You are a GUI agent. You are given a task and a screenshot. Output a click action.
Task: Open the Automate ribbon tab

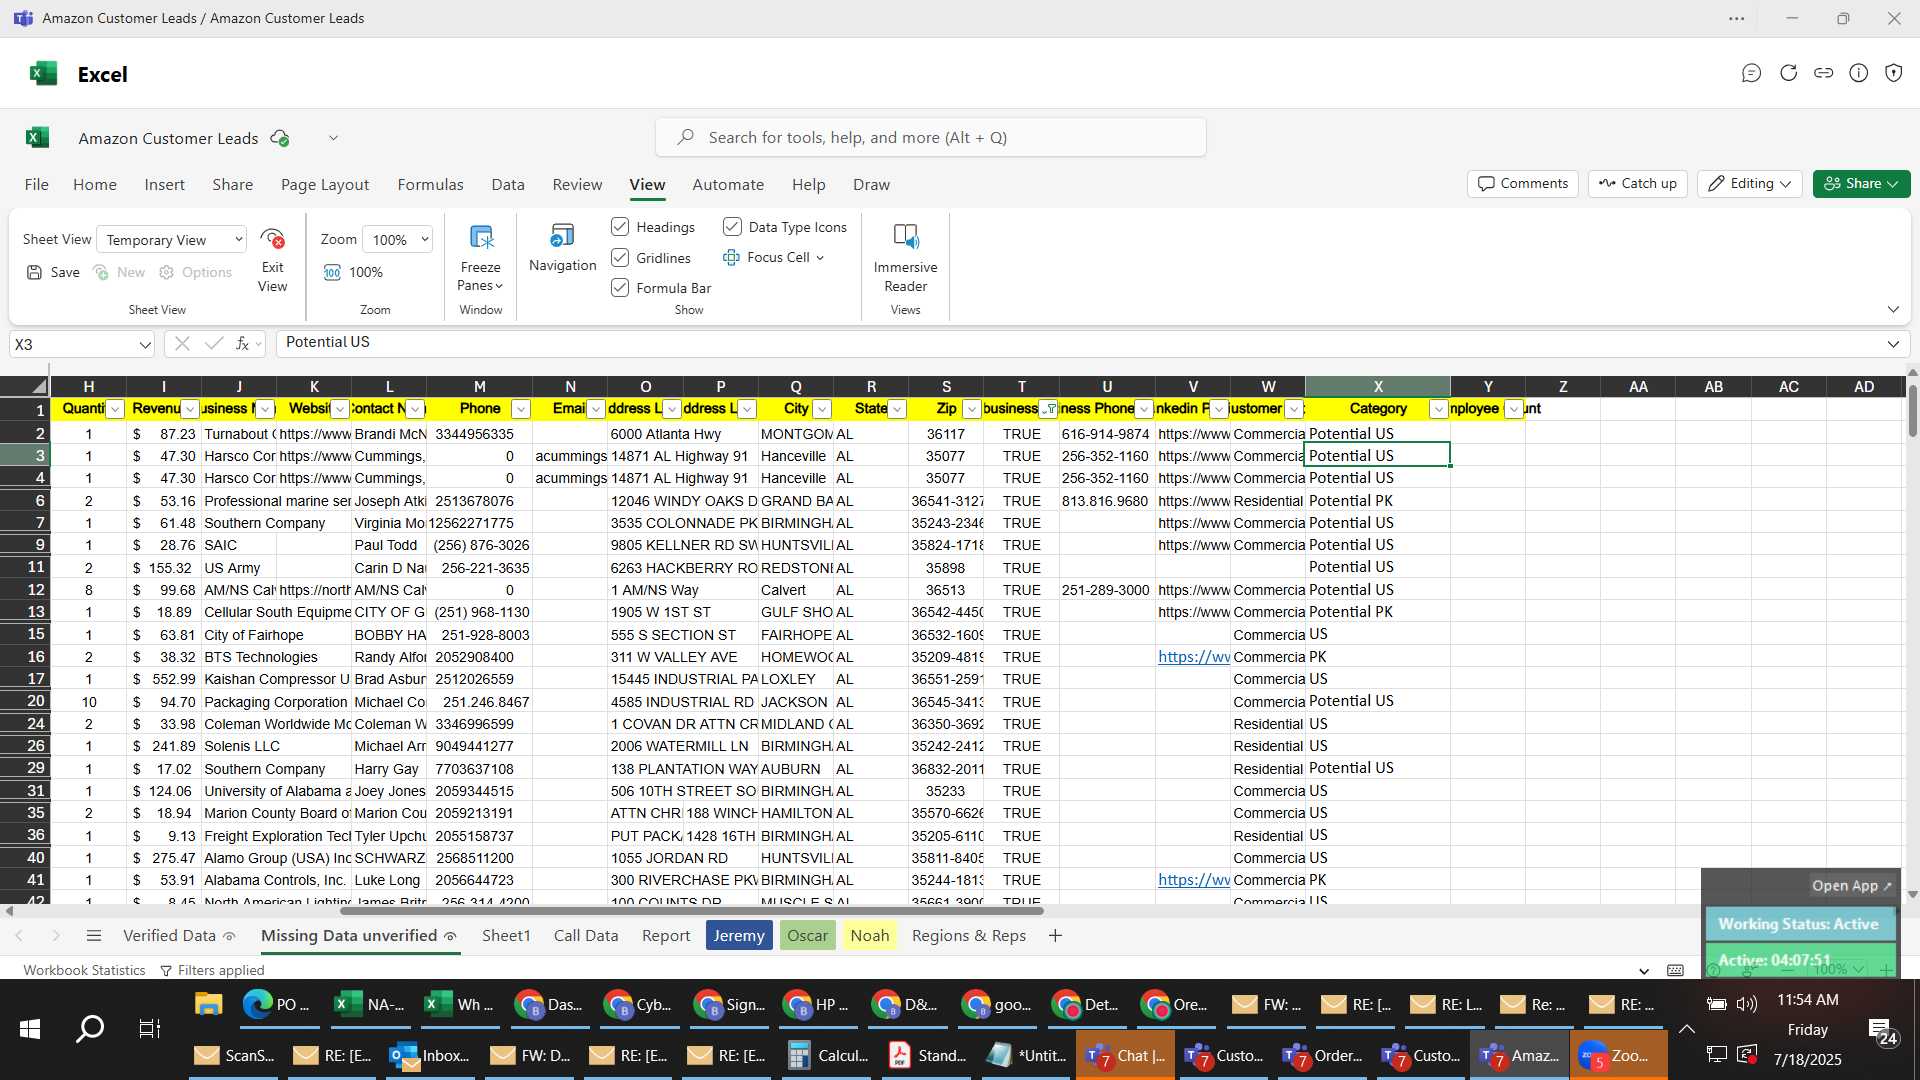[728, 184]
